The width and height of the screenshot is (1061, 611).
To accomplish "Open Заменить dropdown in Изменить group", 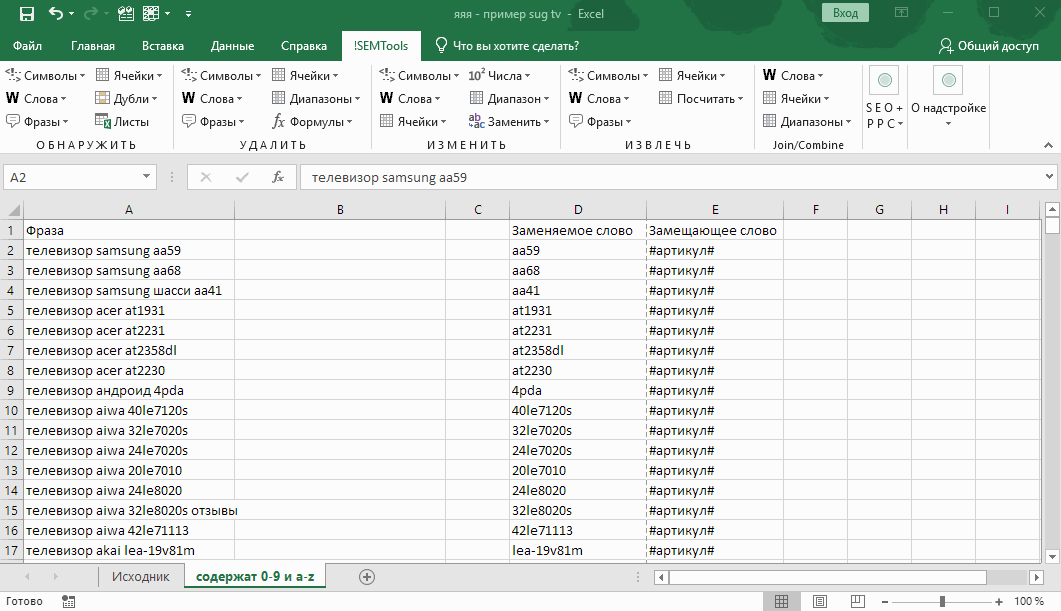I will point(509,122).
